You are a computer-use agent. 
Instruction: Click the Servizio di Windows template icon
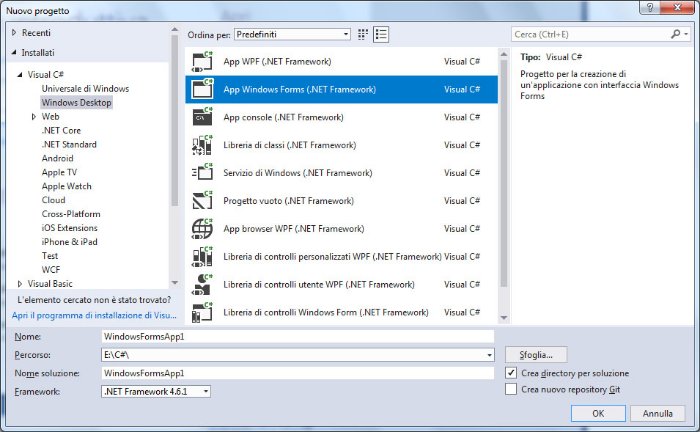[x=202, y=173]
